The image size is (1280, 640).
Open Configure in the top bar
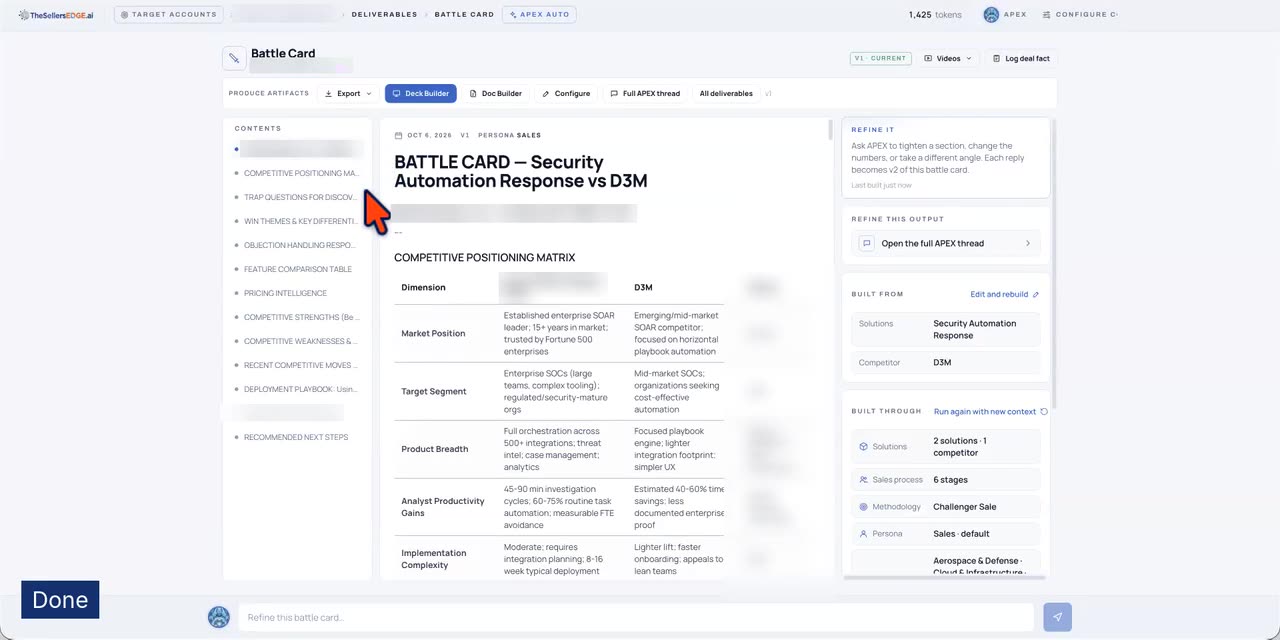click(x=1080, y=15)
